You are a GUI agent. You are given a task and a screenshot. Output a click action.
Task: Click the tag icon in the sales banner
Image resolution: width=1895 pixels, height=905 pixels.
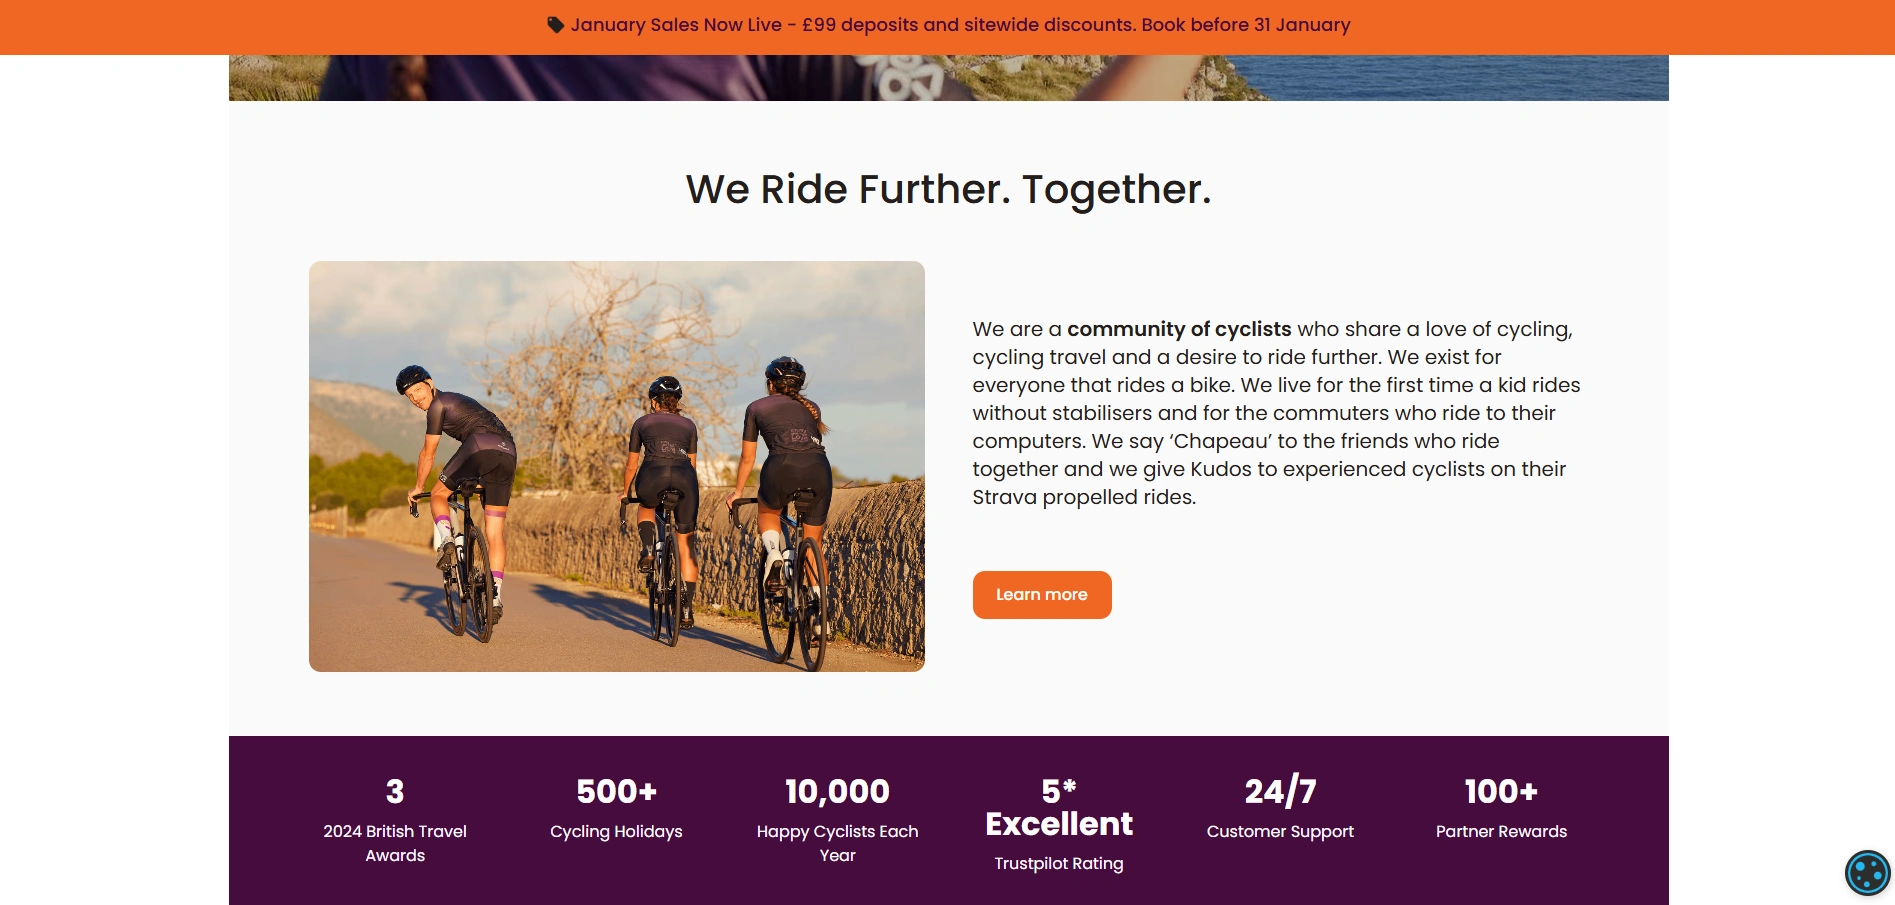pyautogui.click(x=555, y=25)
